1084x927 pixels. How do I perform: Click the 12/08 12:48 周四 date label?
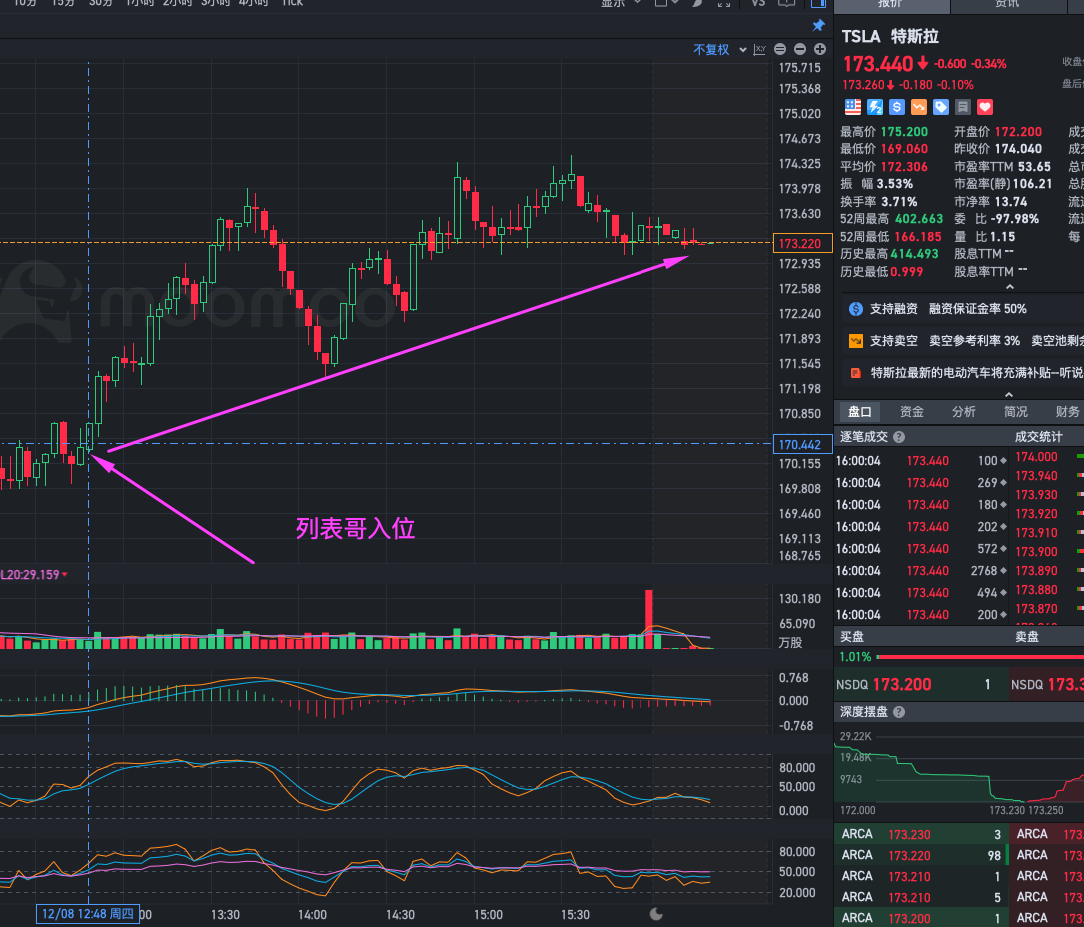pos(88,914)
